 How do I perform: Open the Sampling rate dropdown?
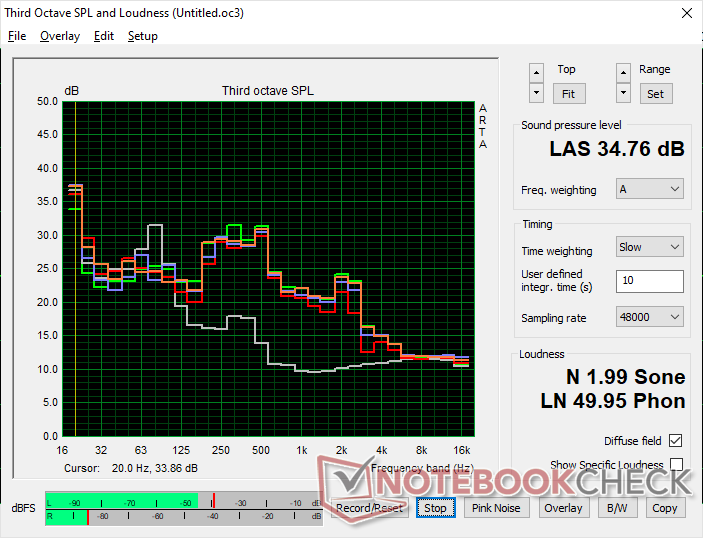pos(649,317)
